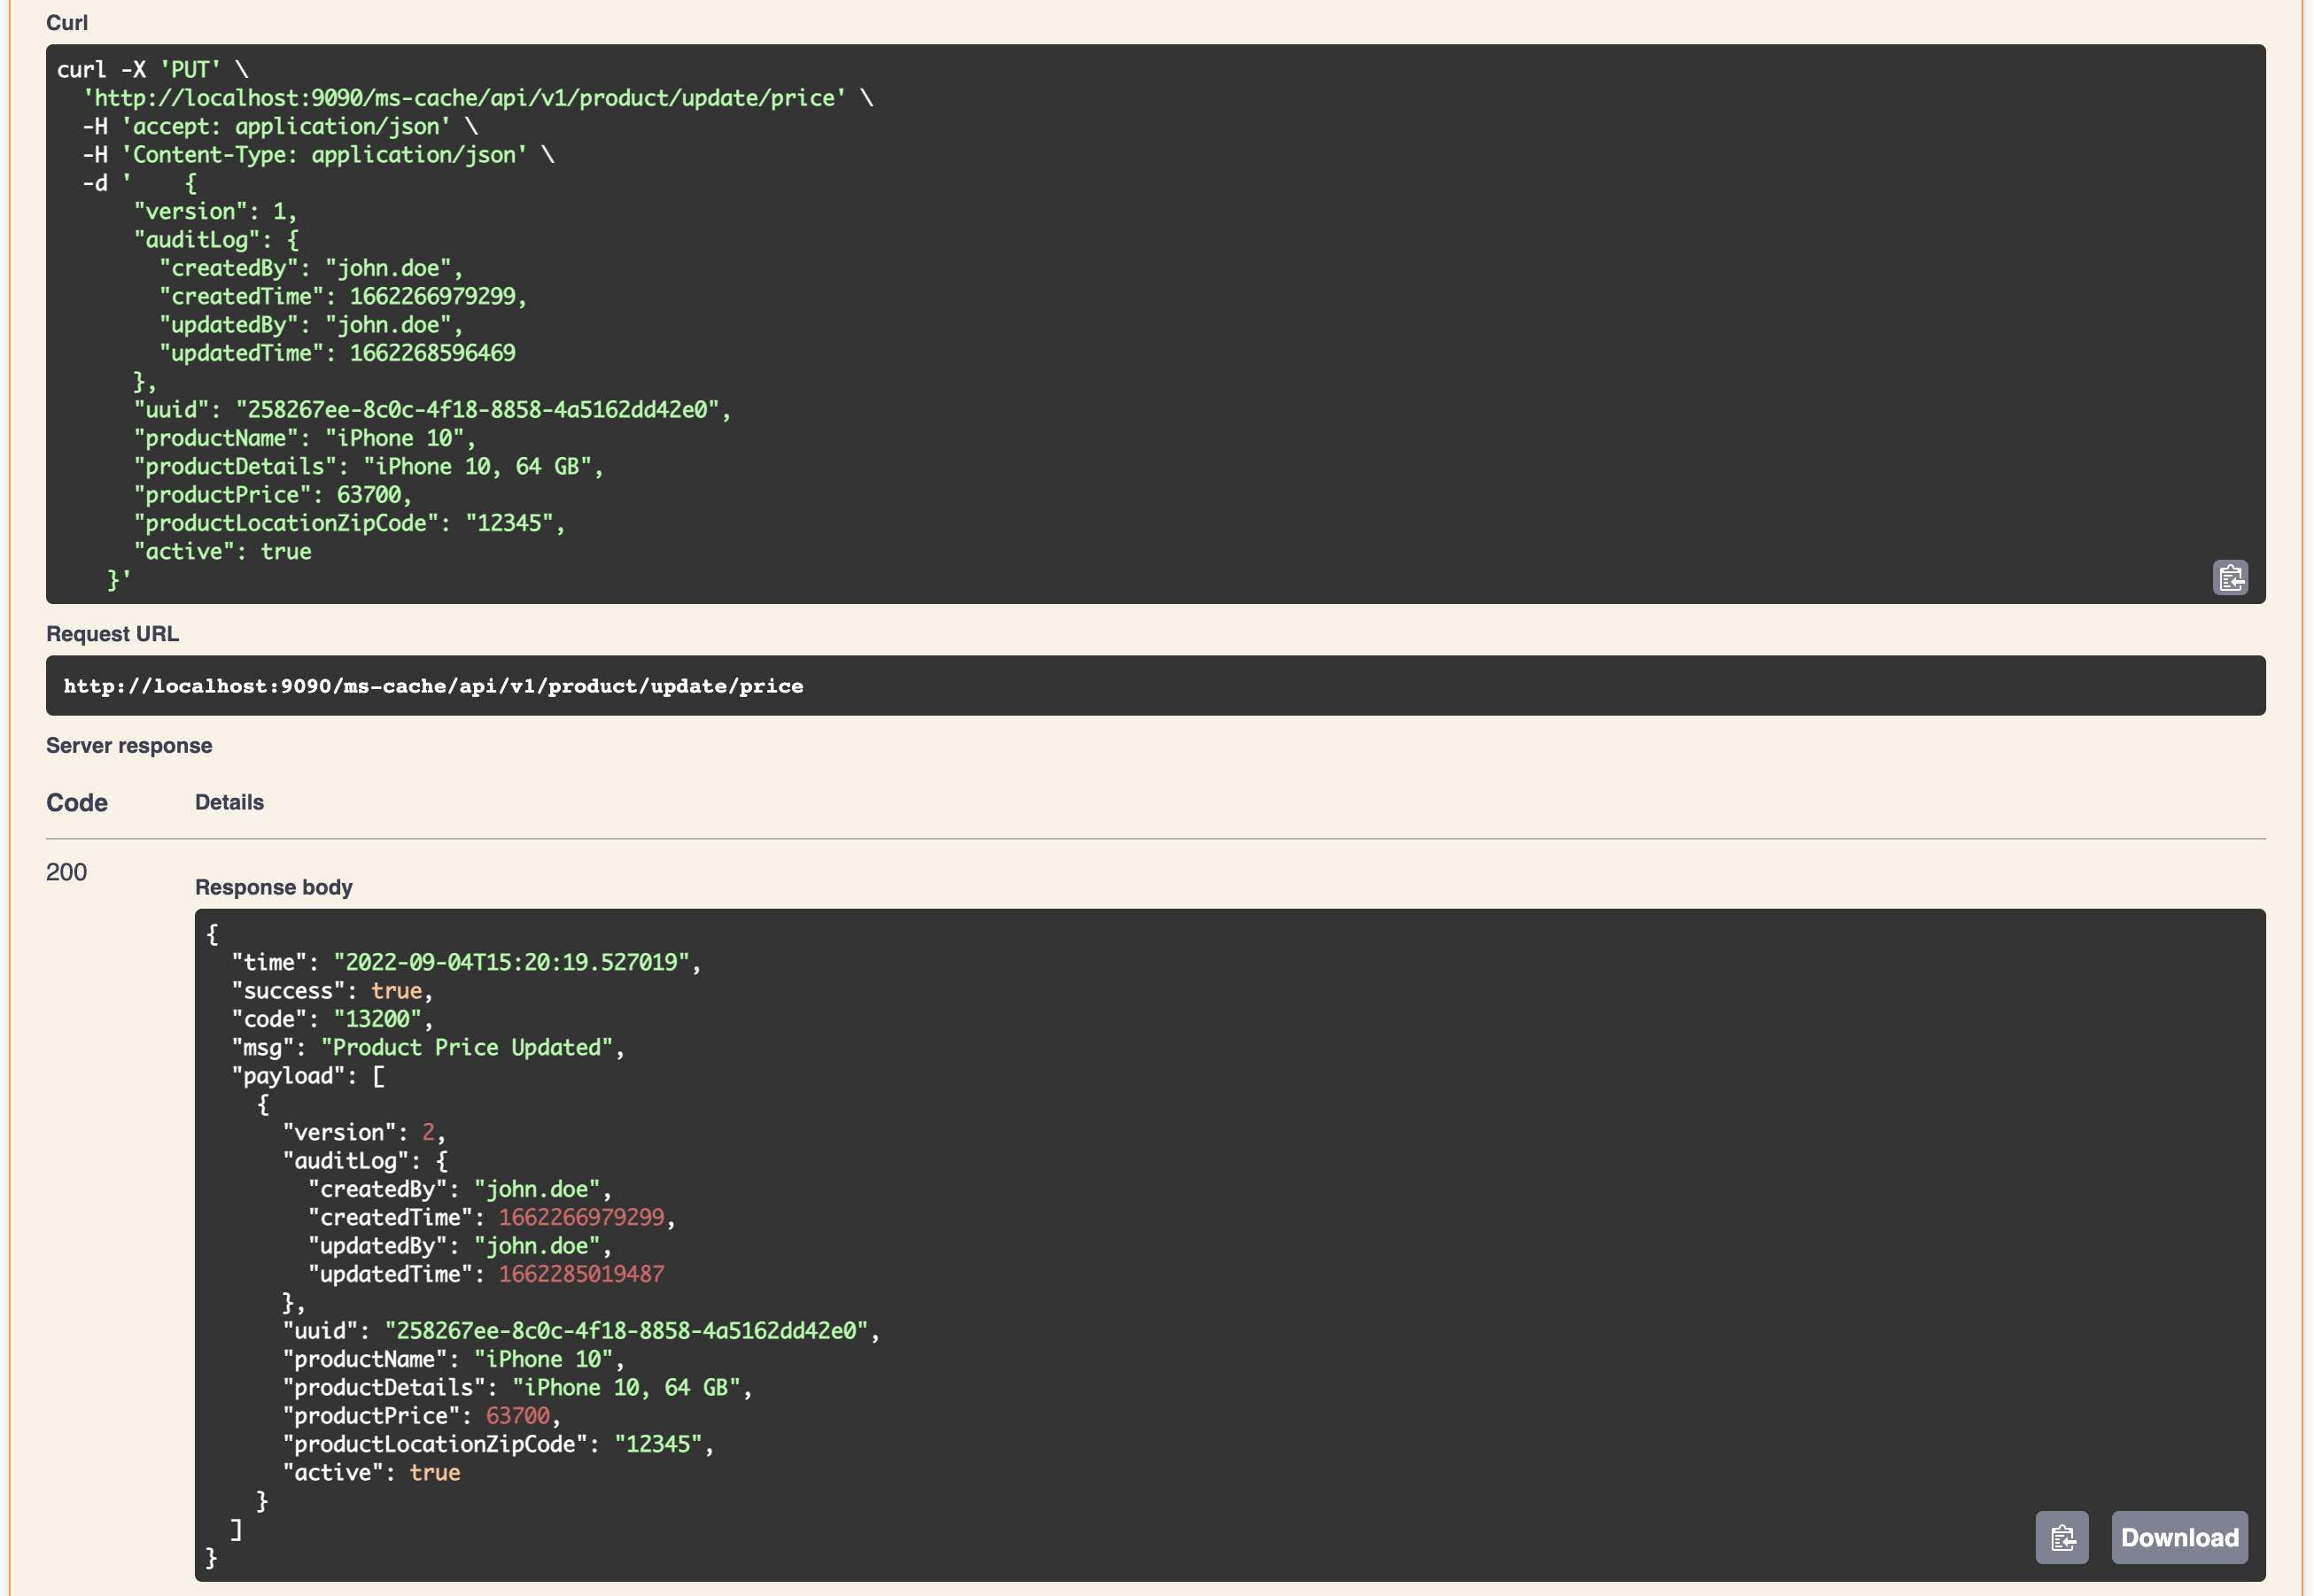The width and height of the screenshot is (2314, 1596).
Task: Copy the curl command to clipboard
Action: [2229, 577]
